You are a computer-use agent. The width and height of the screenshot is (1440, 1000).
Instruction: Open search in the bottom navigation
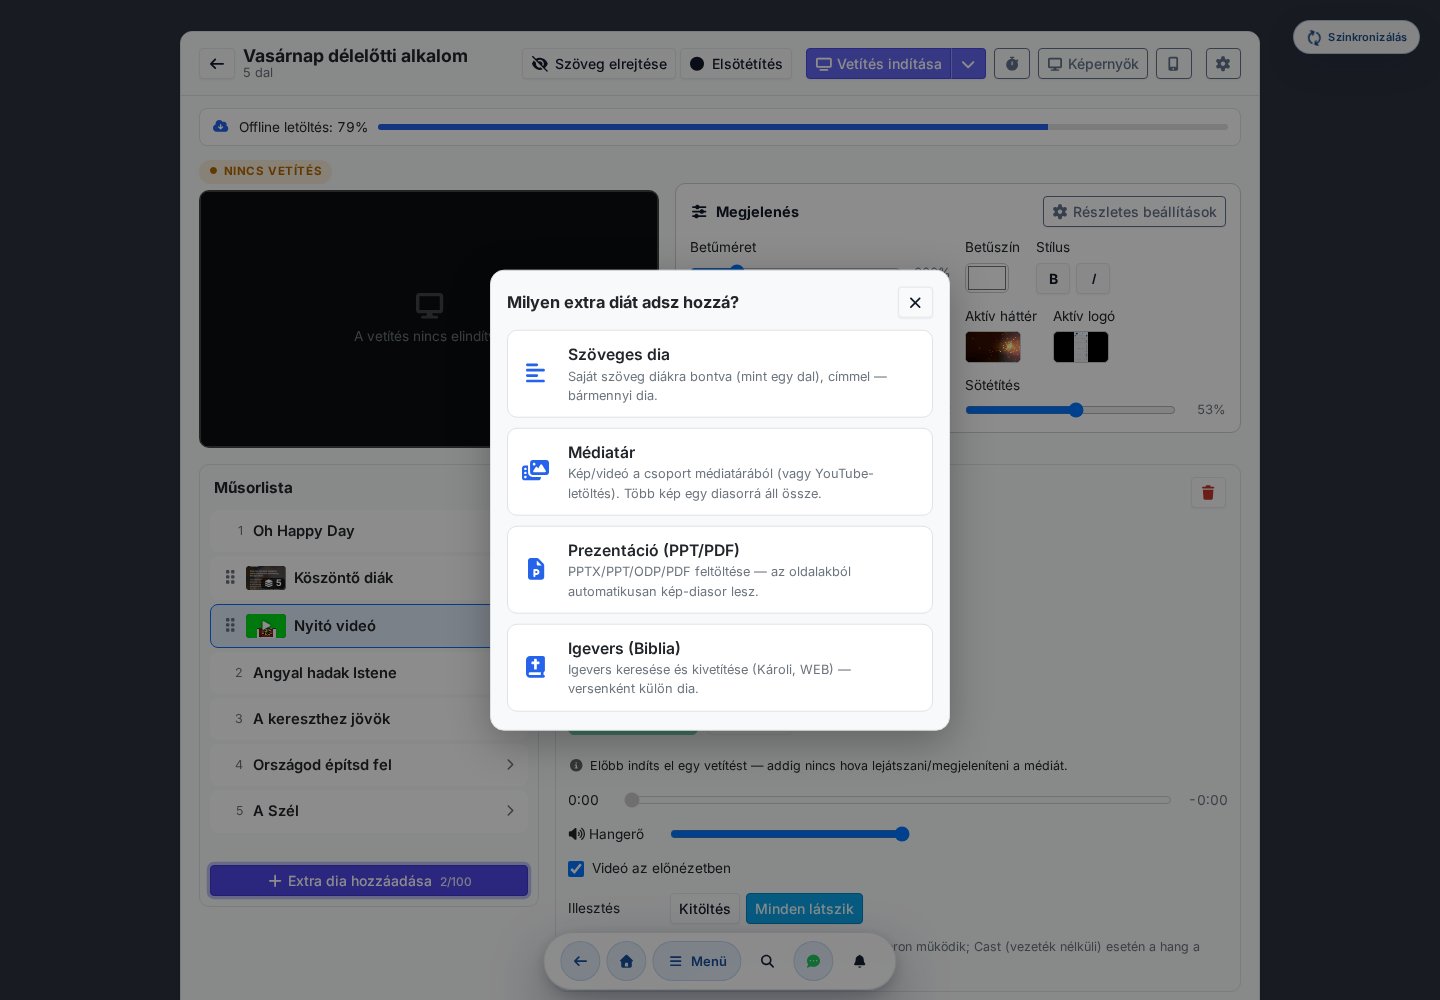tap(767, 961)
